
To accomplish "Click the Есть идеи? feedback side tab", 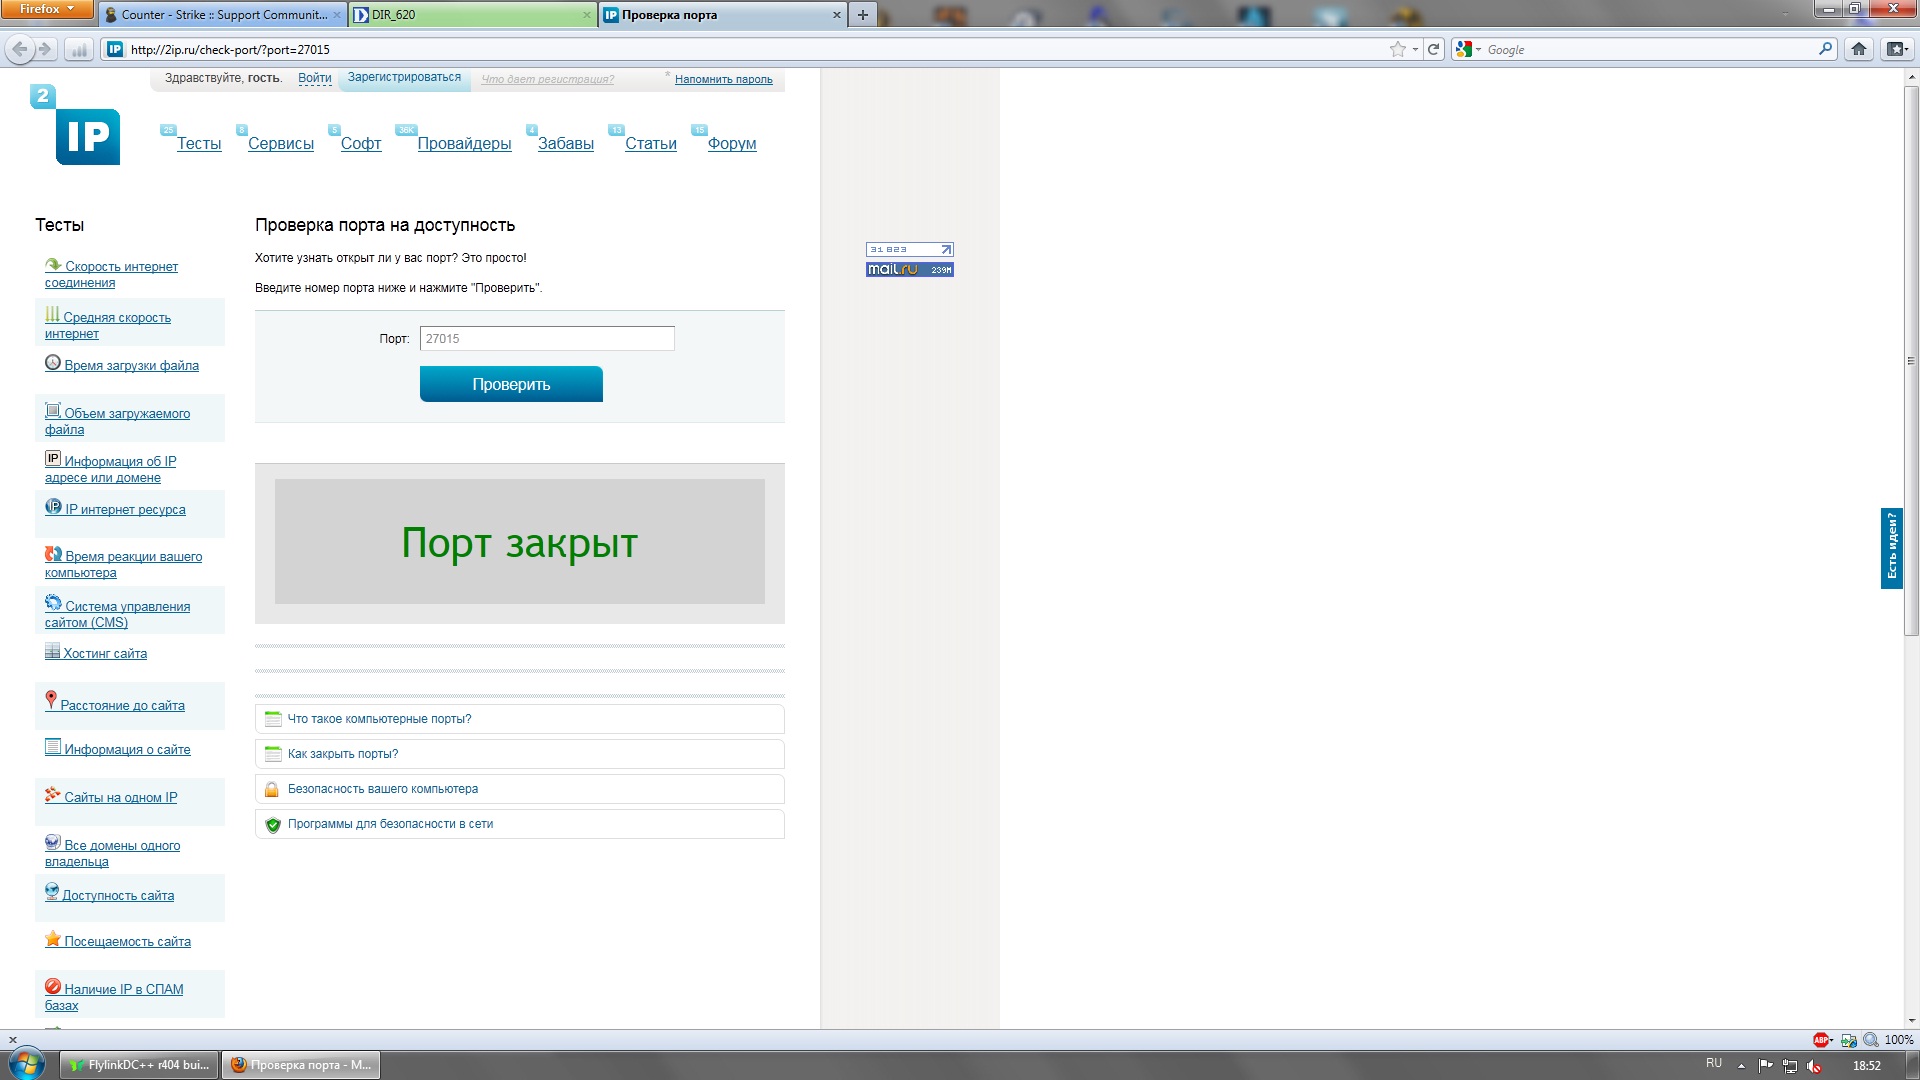I will tap(1891, 548).
